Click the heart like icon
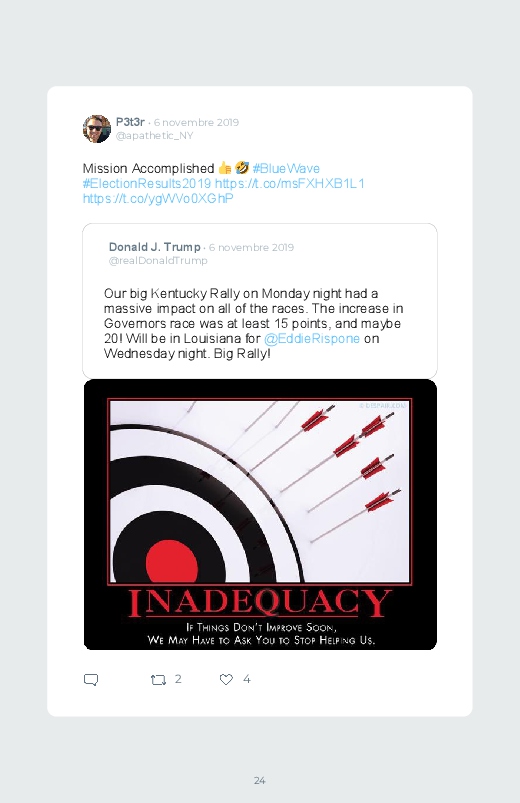This screenshot has width=520, height=803. (226, 679)
